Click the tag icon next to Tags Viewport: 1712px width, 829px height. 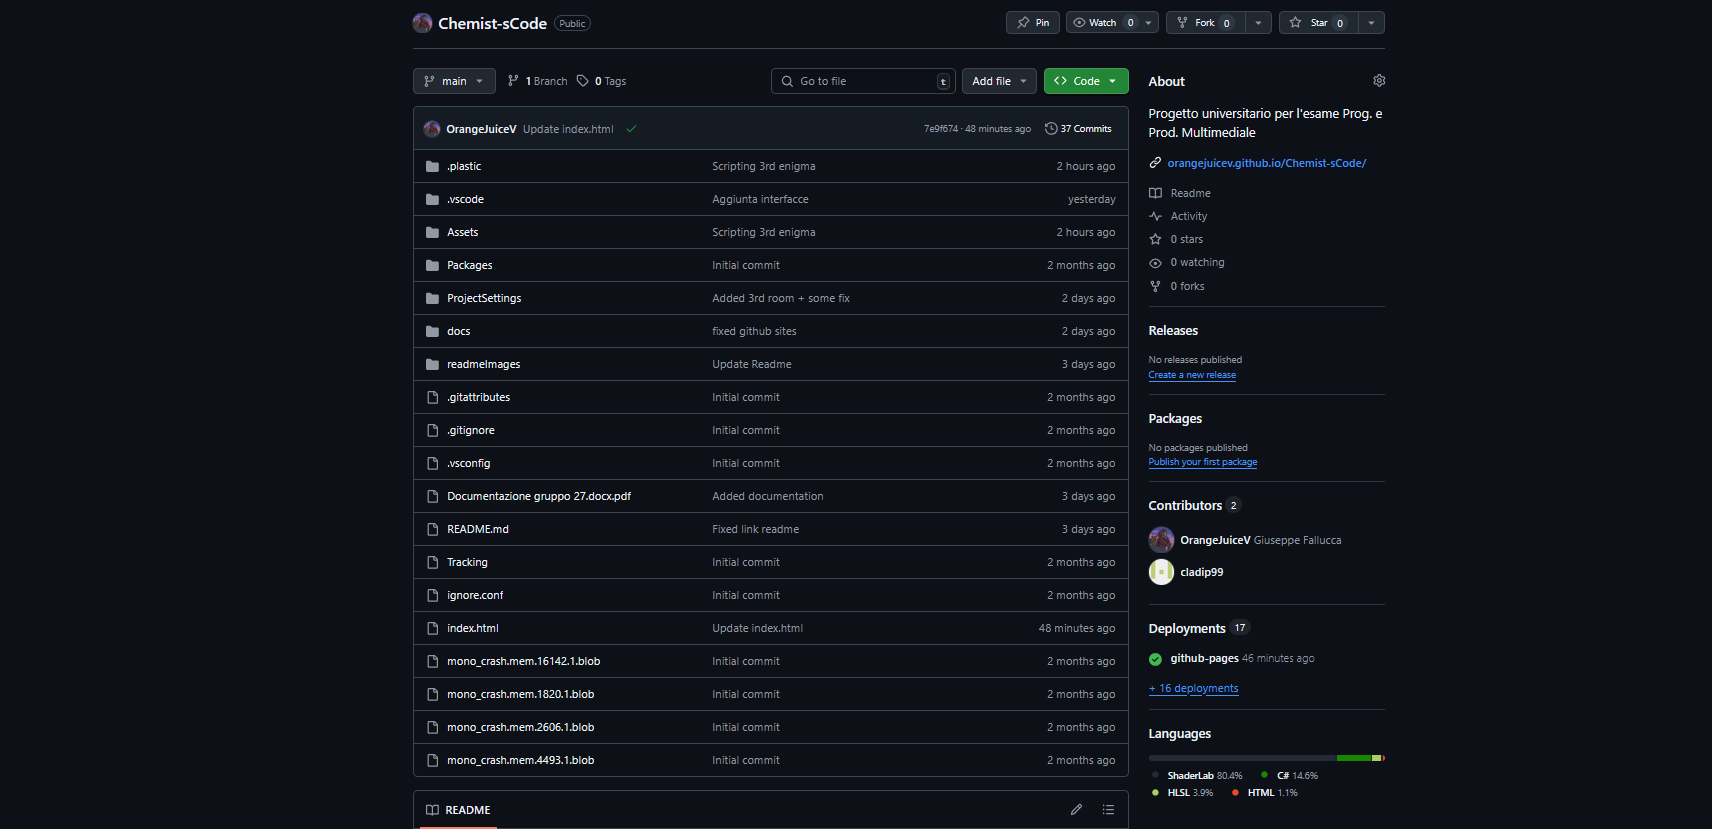[583, 81]
